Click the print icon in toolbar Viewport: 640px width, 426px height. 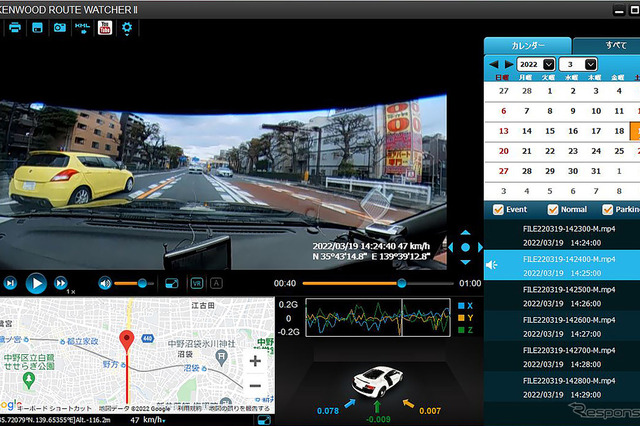tap(15, 28)
